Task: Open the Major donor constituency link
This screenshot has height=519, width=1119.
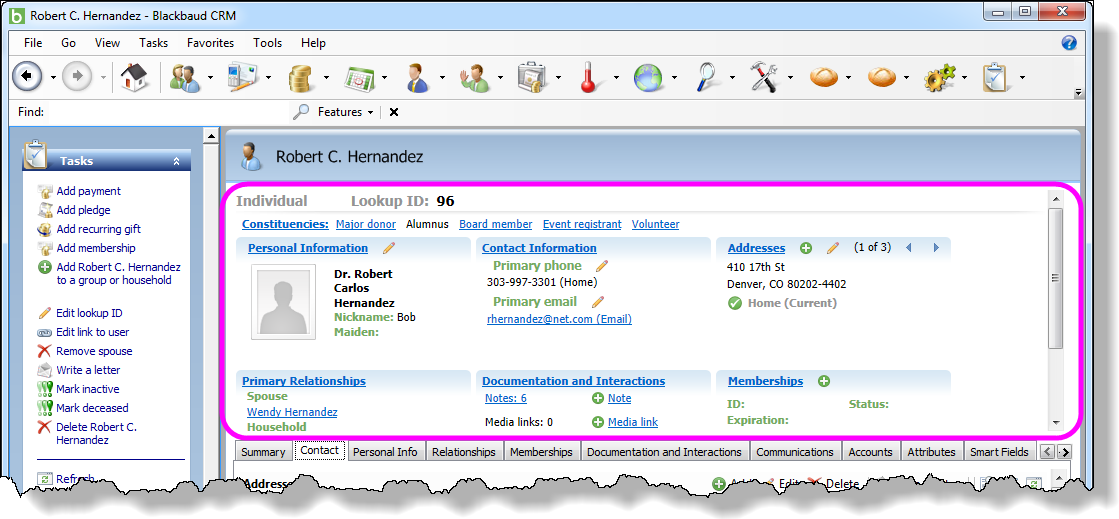Action: pos(365,224)
